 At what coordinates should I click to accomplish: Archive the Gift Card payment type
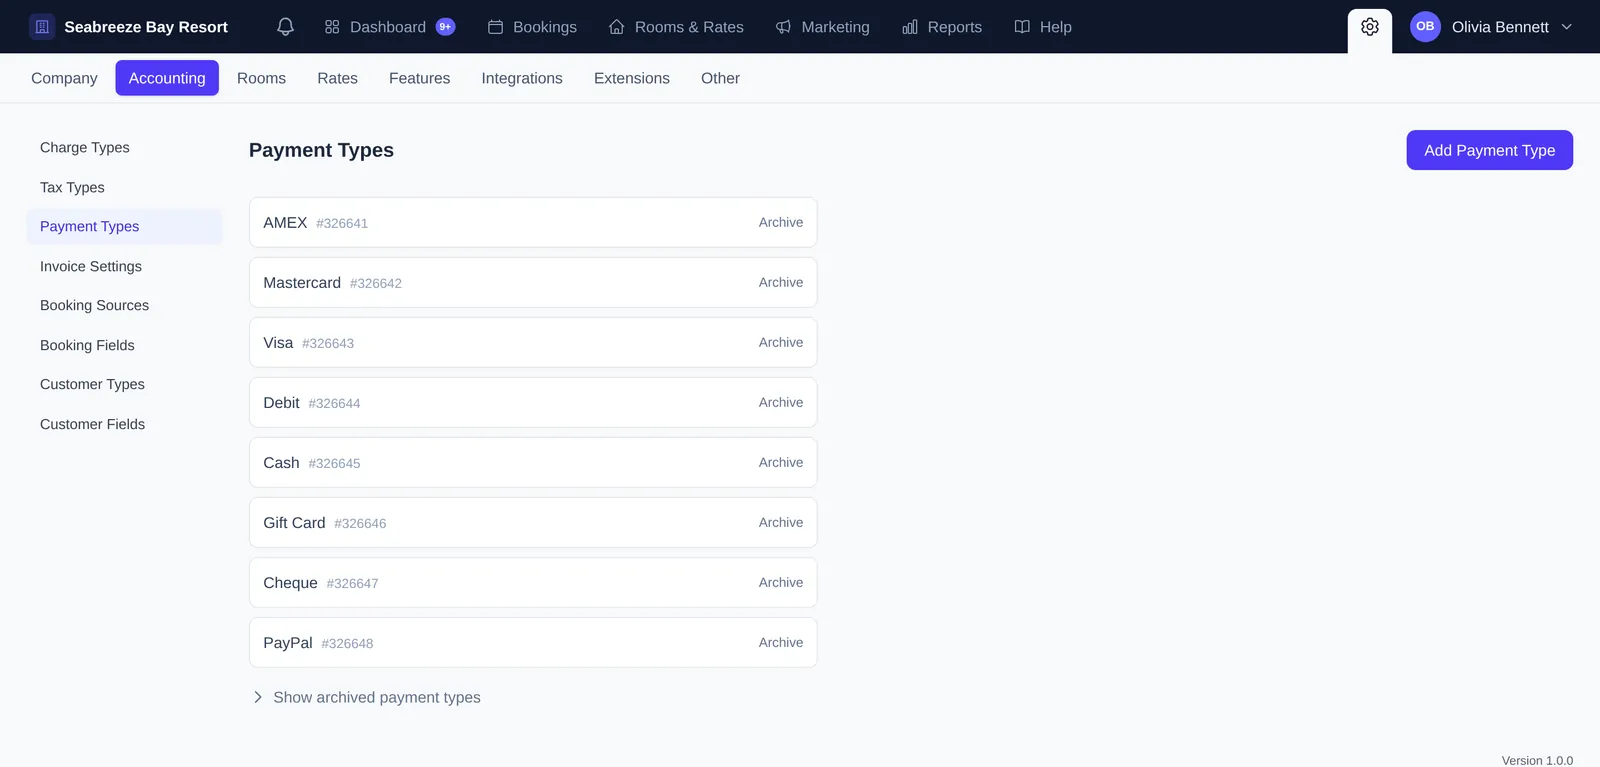781,522
